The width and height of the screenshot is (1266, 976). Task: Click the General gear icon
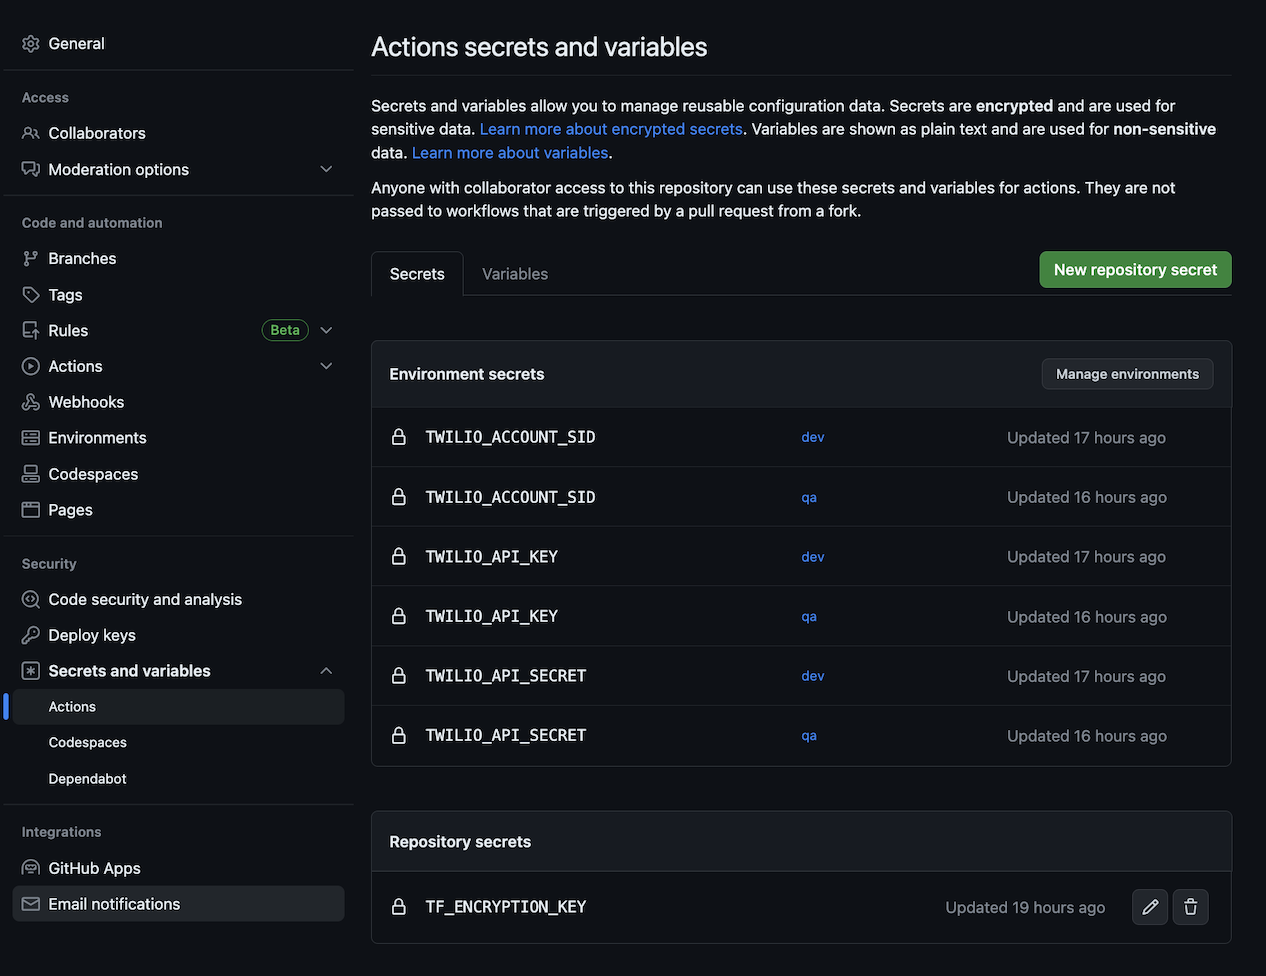pyautogui.click(x=31, y=44)
